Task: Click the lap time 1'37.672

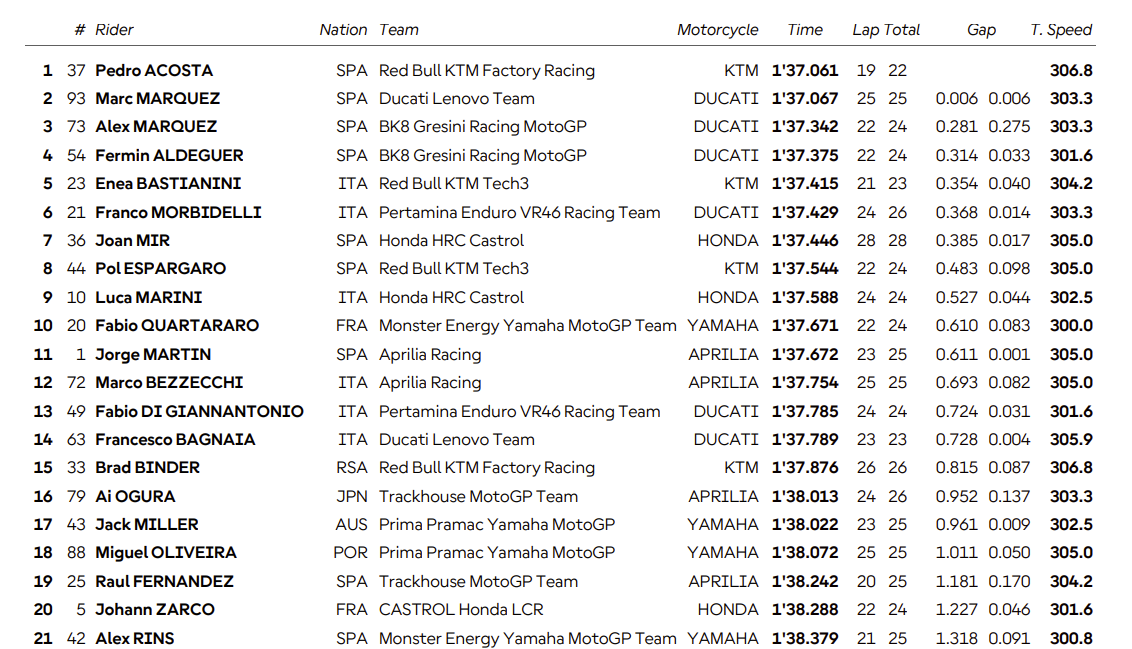Action: coord(805,354)
